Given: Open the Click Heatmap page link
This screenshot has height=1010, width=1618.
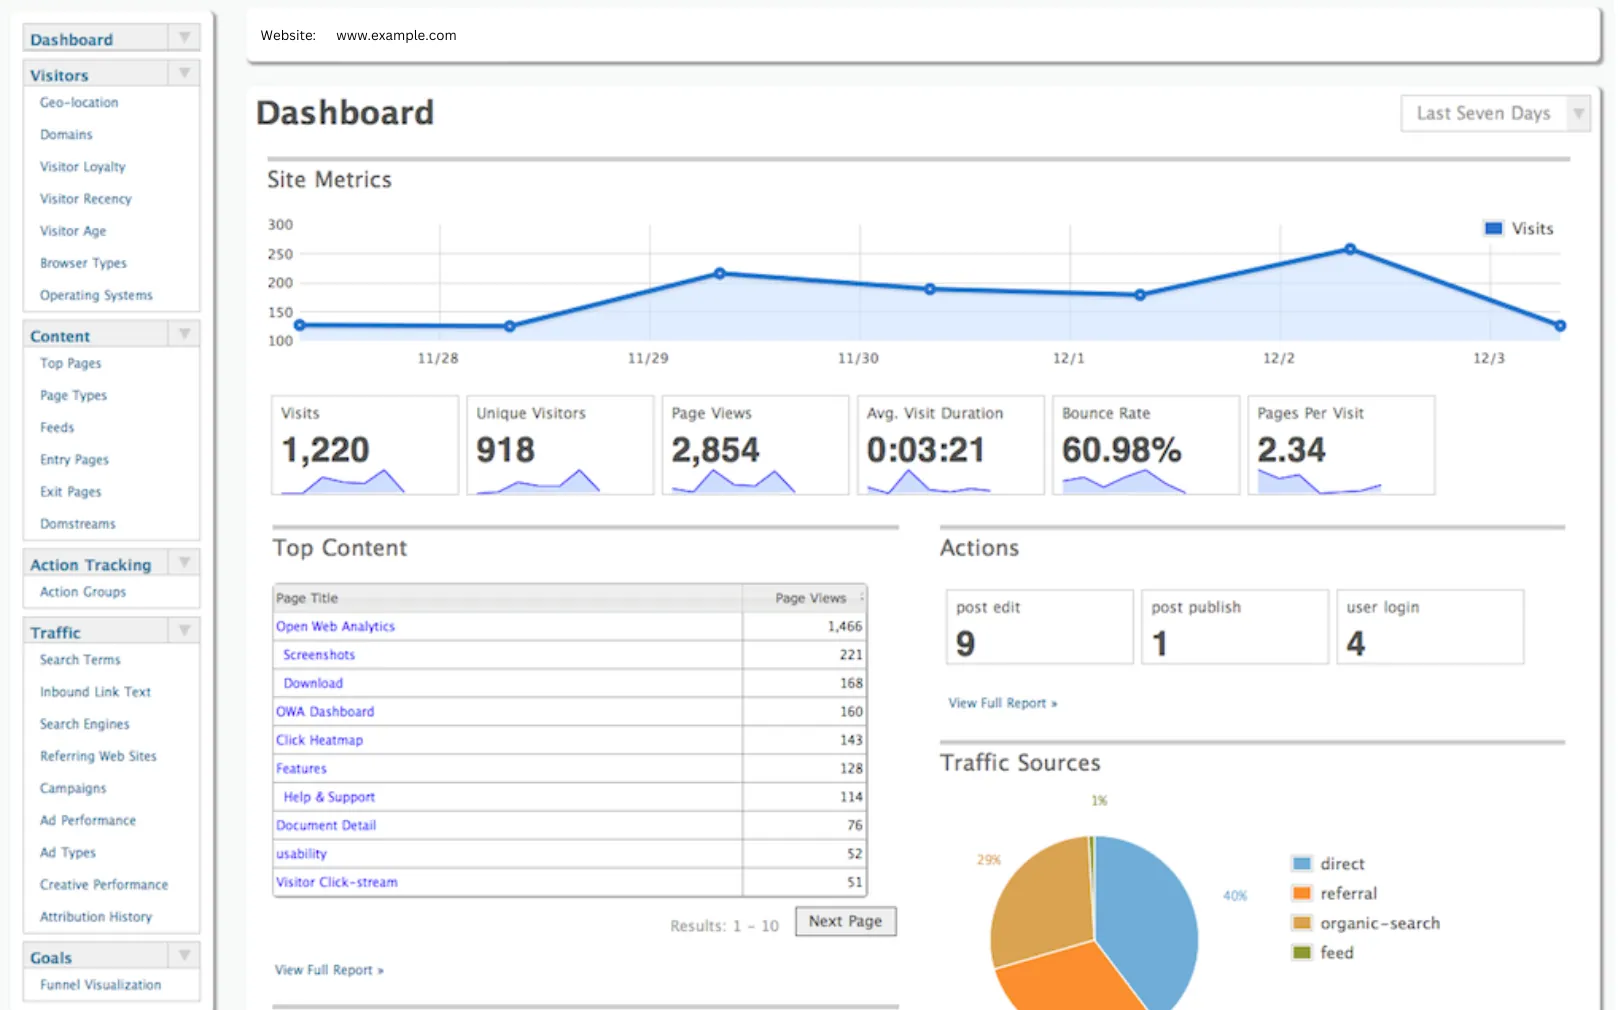Looking at the screenshot, I should coord(320,740).
